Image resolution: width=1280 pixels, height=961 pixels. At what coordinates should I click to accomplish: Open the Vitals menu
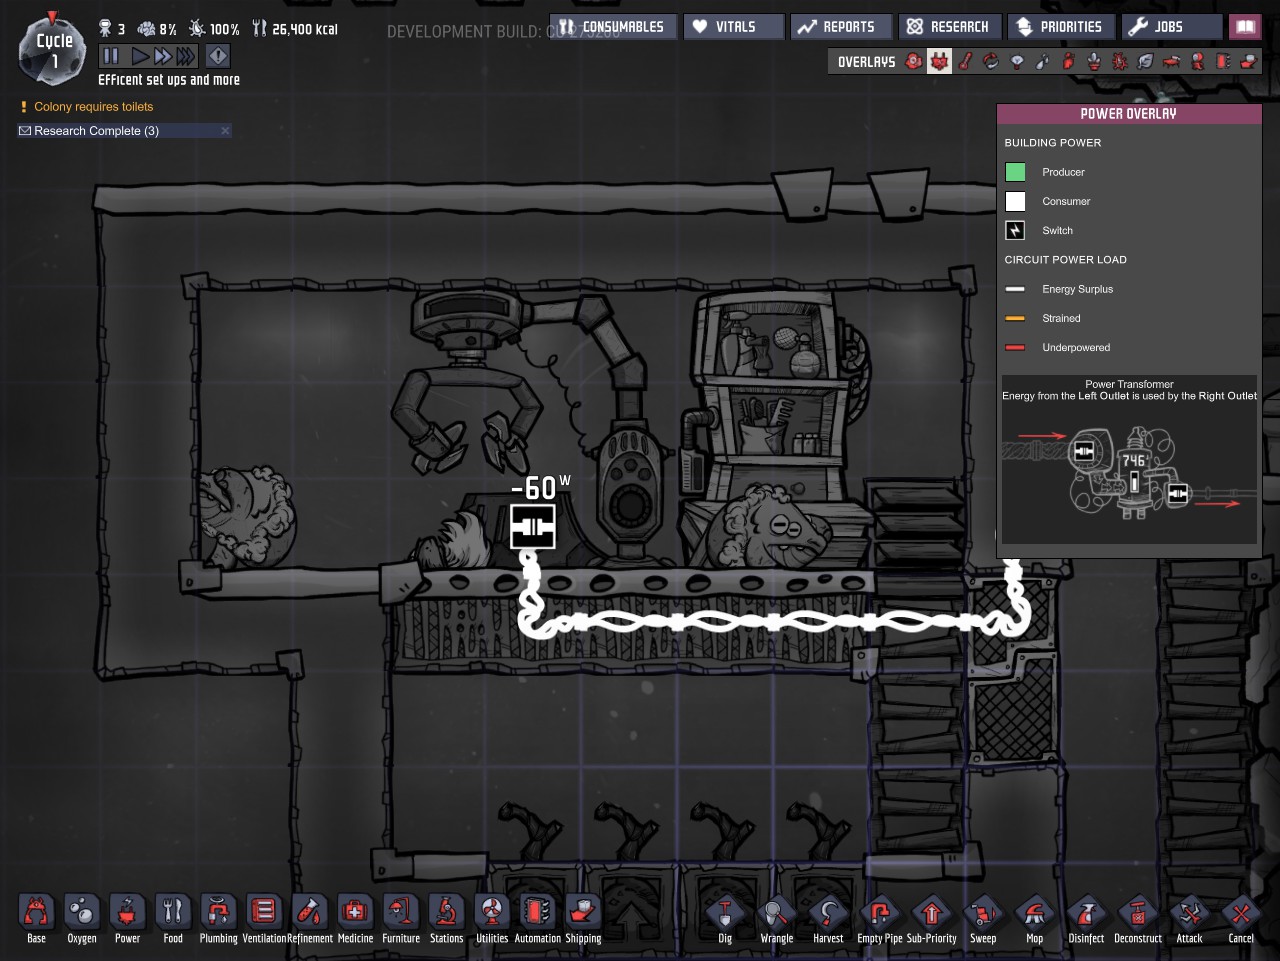tap(734, 27)
